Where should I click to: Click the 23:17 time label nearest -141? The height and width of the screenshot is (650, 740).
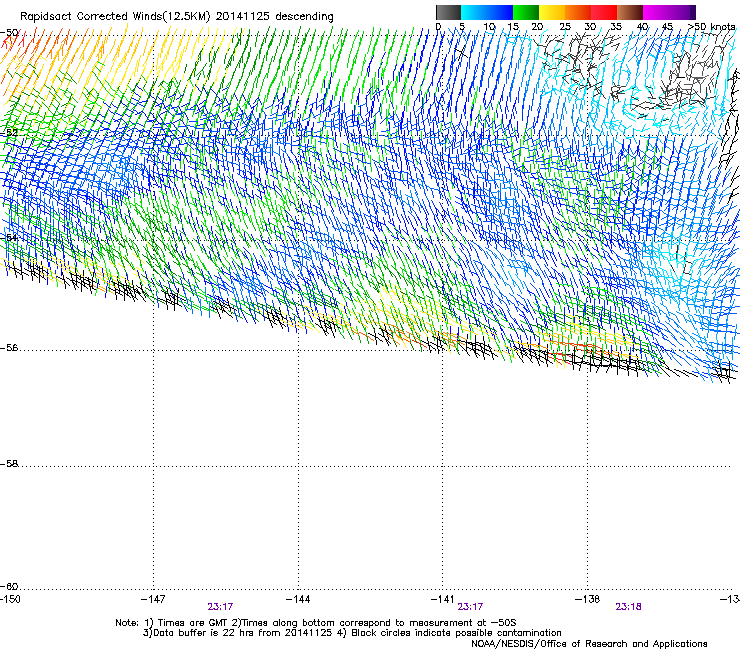point(470,607)
